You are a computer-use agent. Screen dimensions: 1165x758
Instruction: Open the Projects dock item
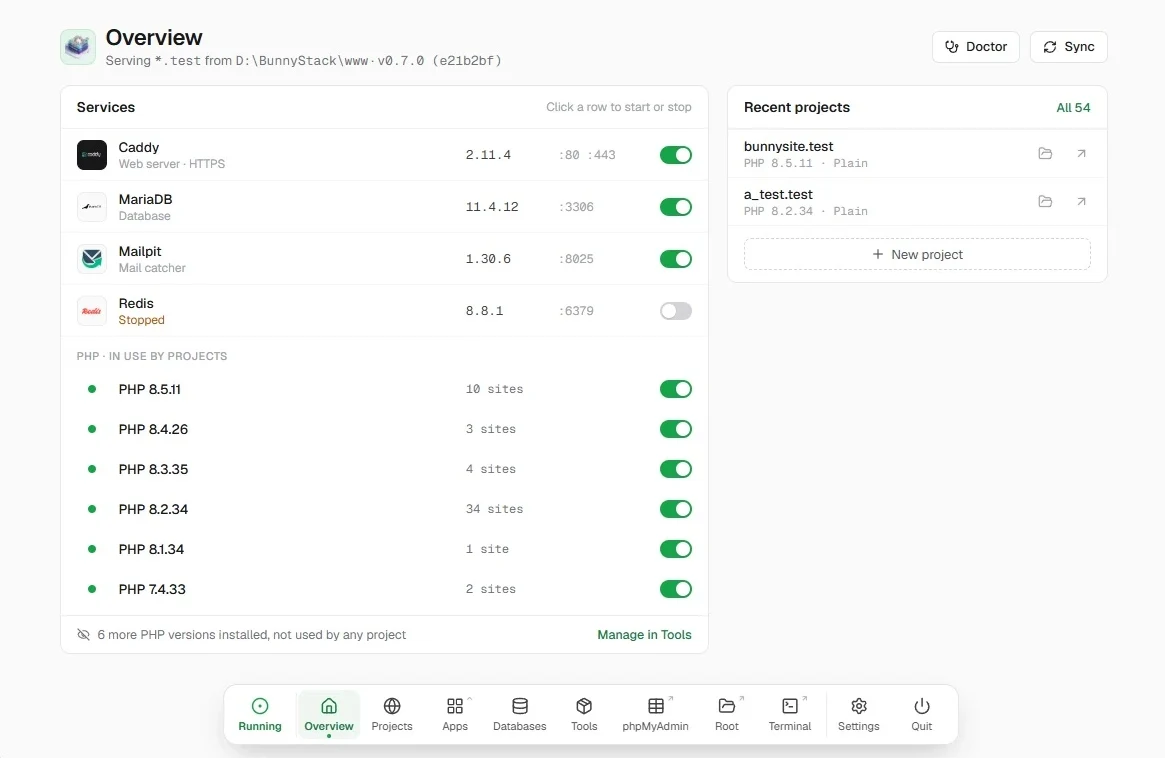coord(392,714)
